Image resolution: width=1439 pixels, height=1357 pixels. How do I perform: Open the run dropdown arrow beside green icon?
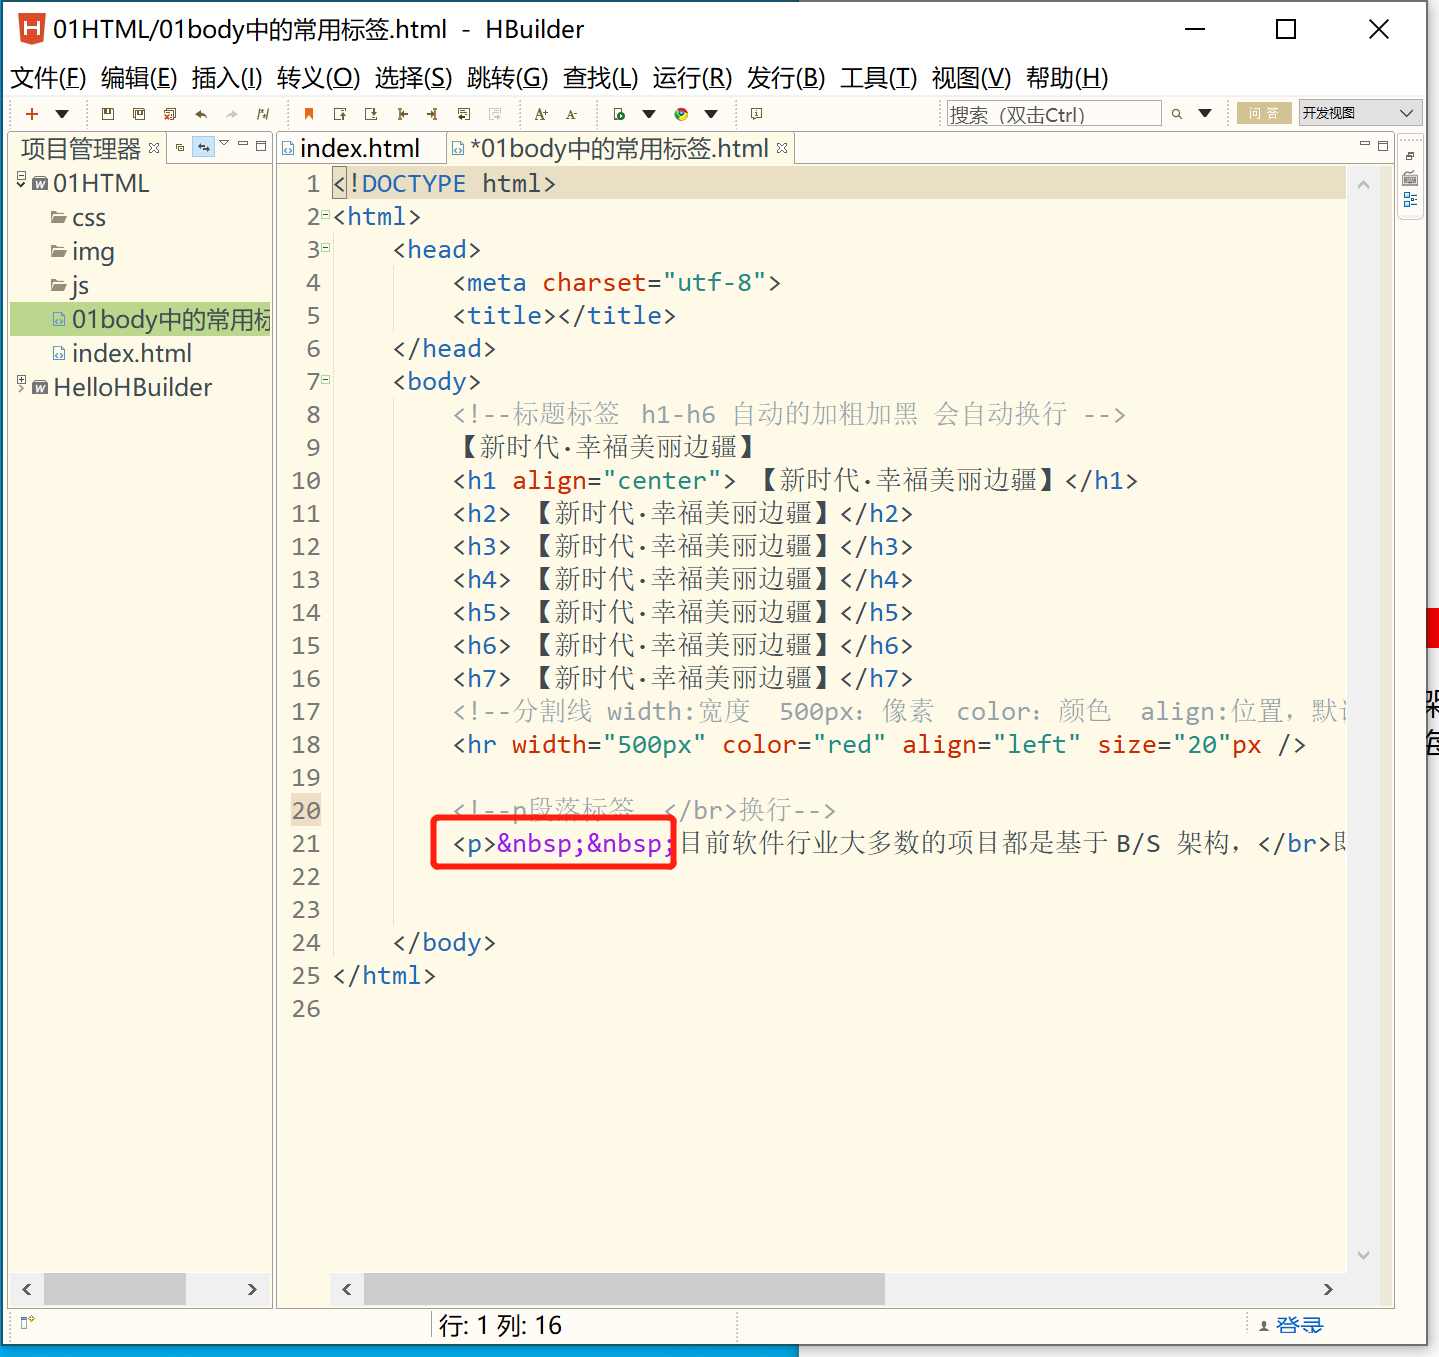point(649,114)
